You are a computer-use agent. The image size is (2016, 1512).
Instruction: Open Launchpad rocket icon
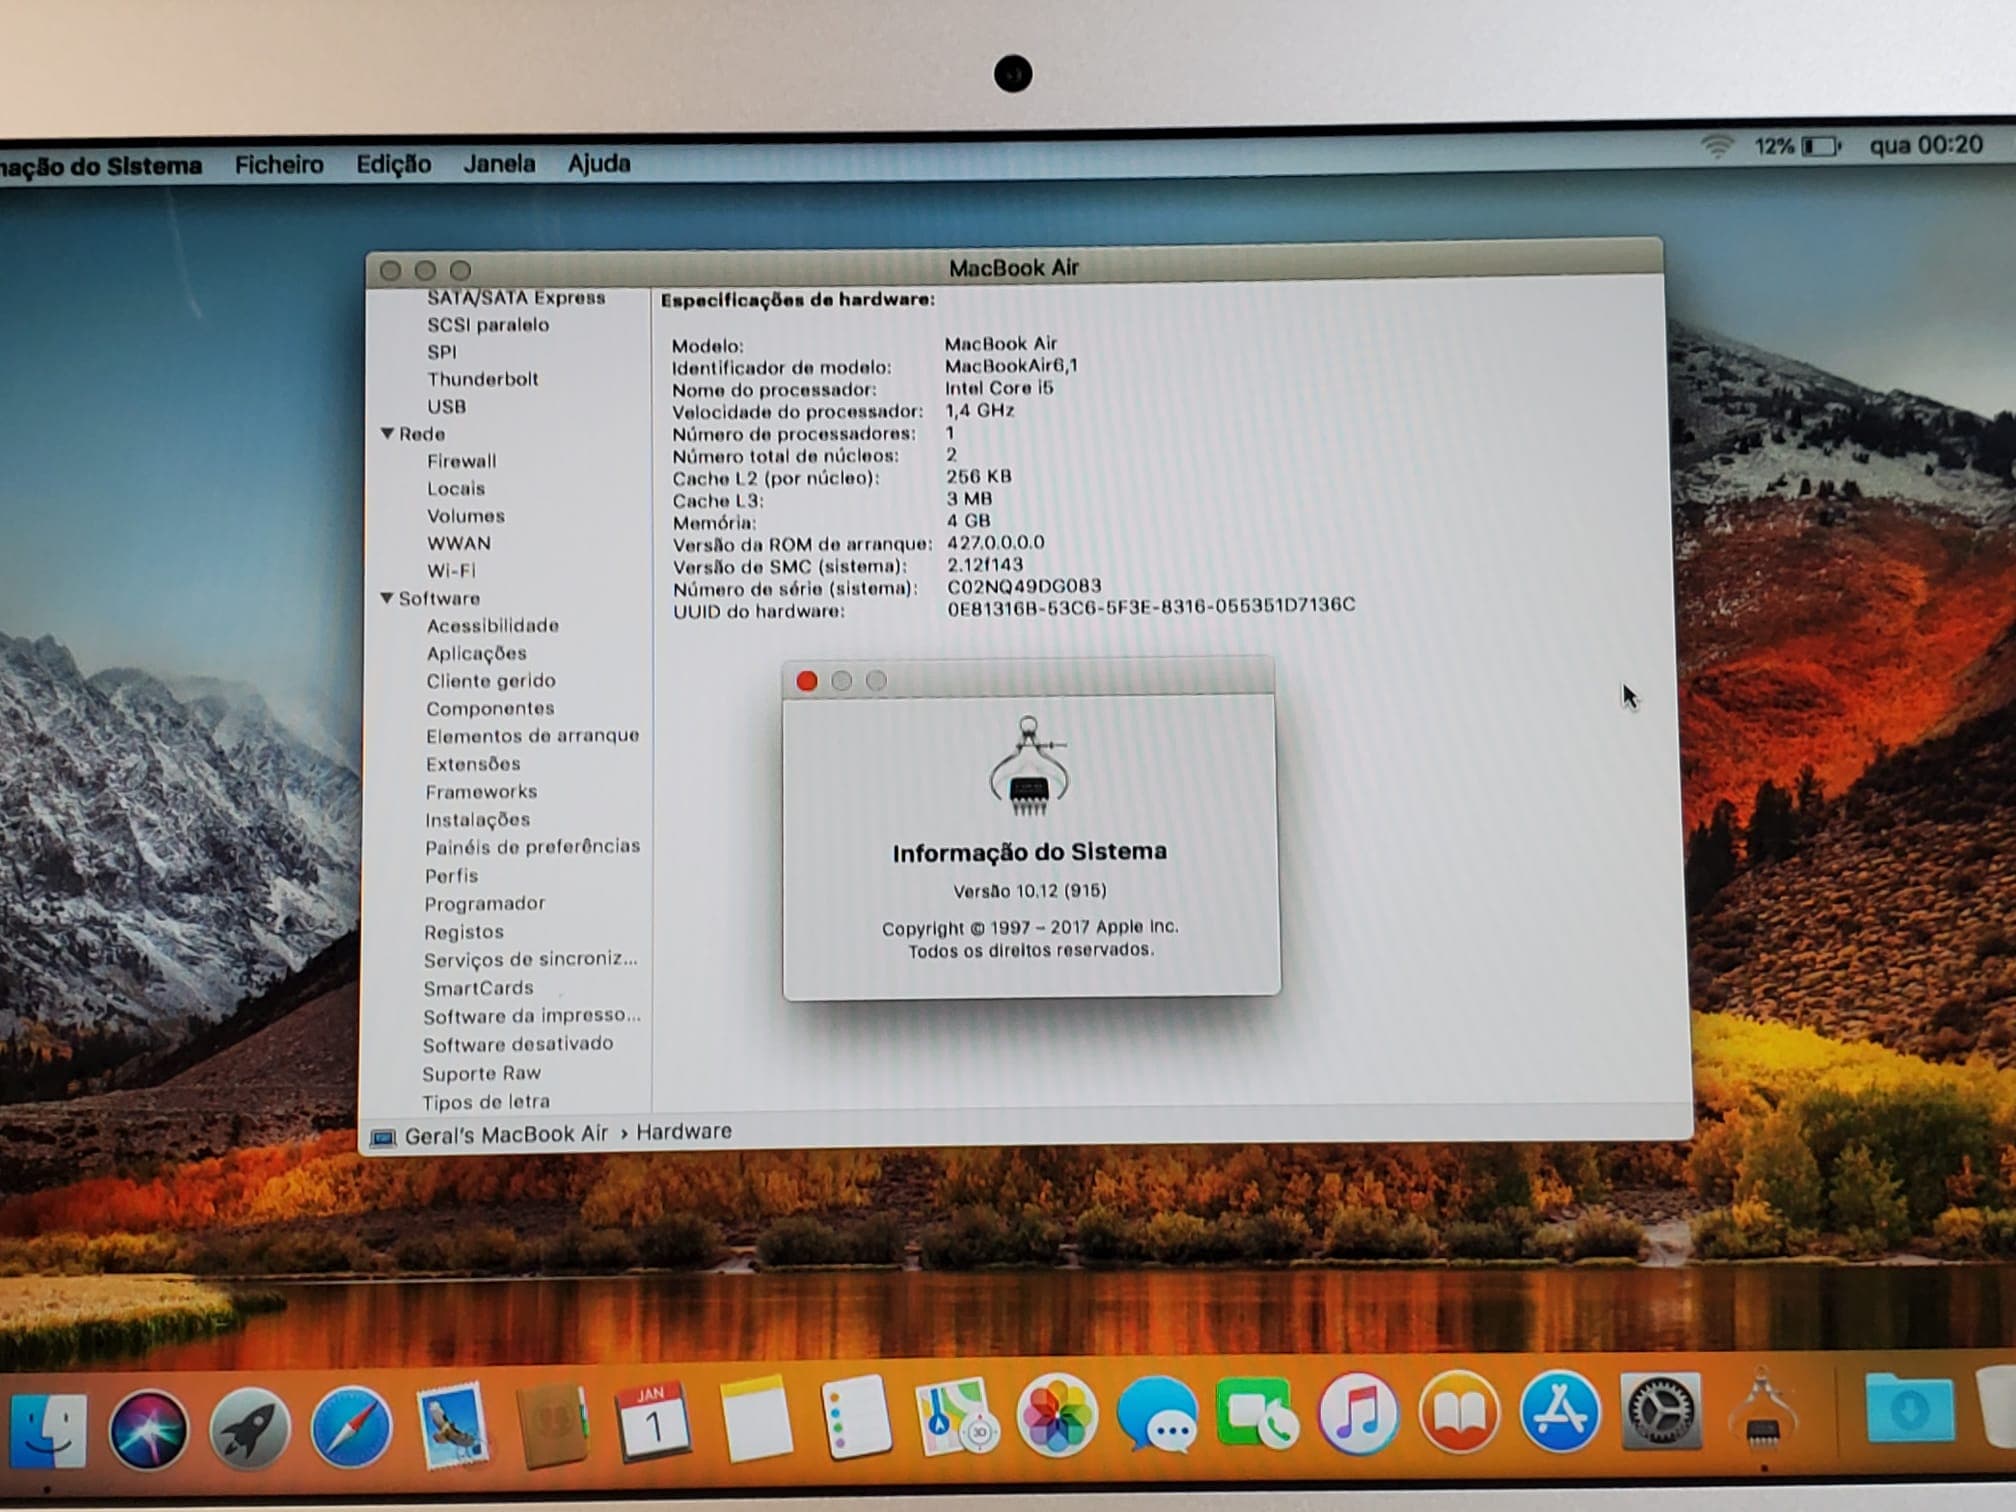click(x=250, y=1429)
